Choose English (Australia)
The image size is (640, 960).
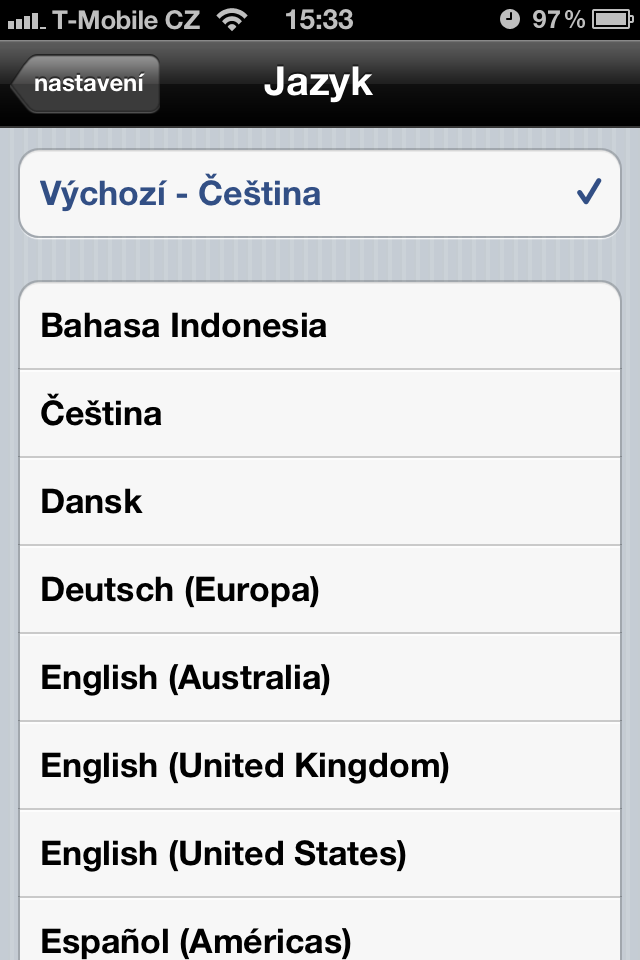185,678
